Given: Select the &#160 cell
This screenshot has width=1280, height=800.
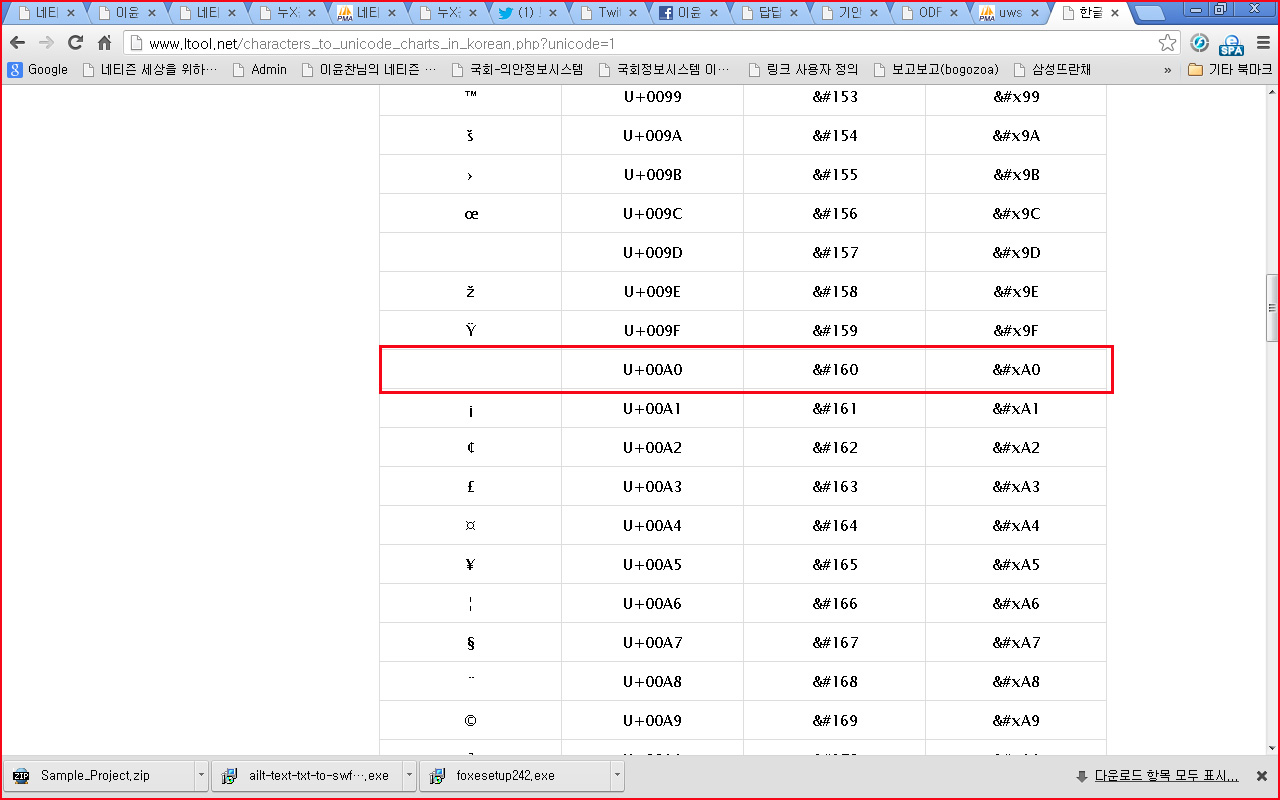Looking at the screenshot, I should coord(835,369).
